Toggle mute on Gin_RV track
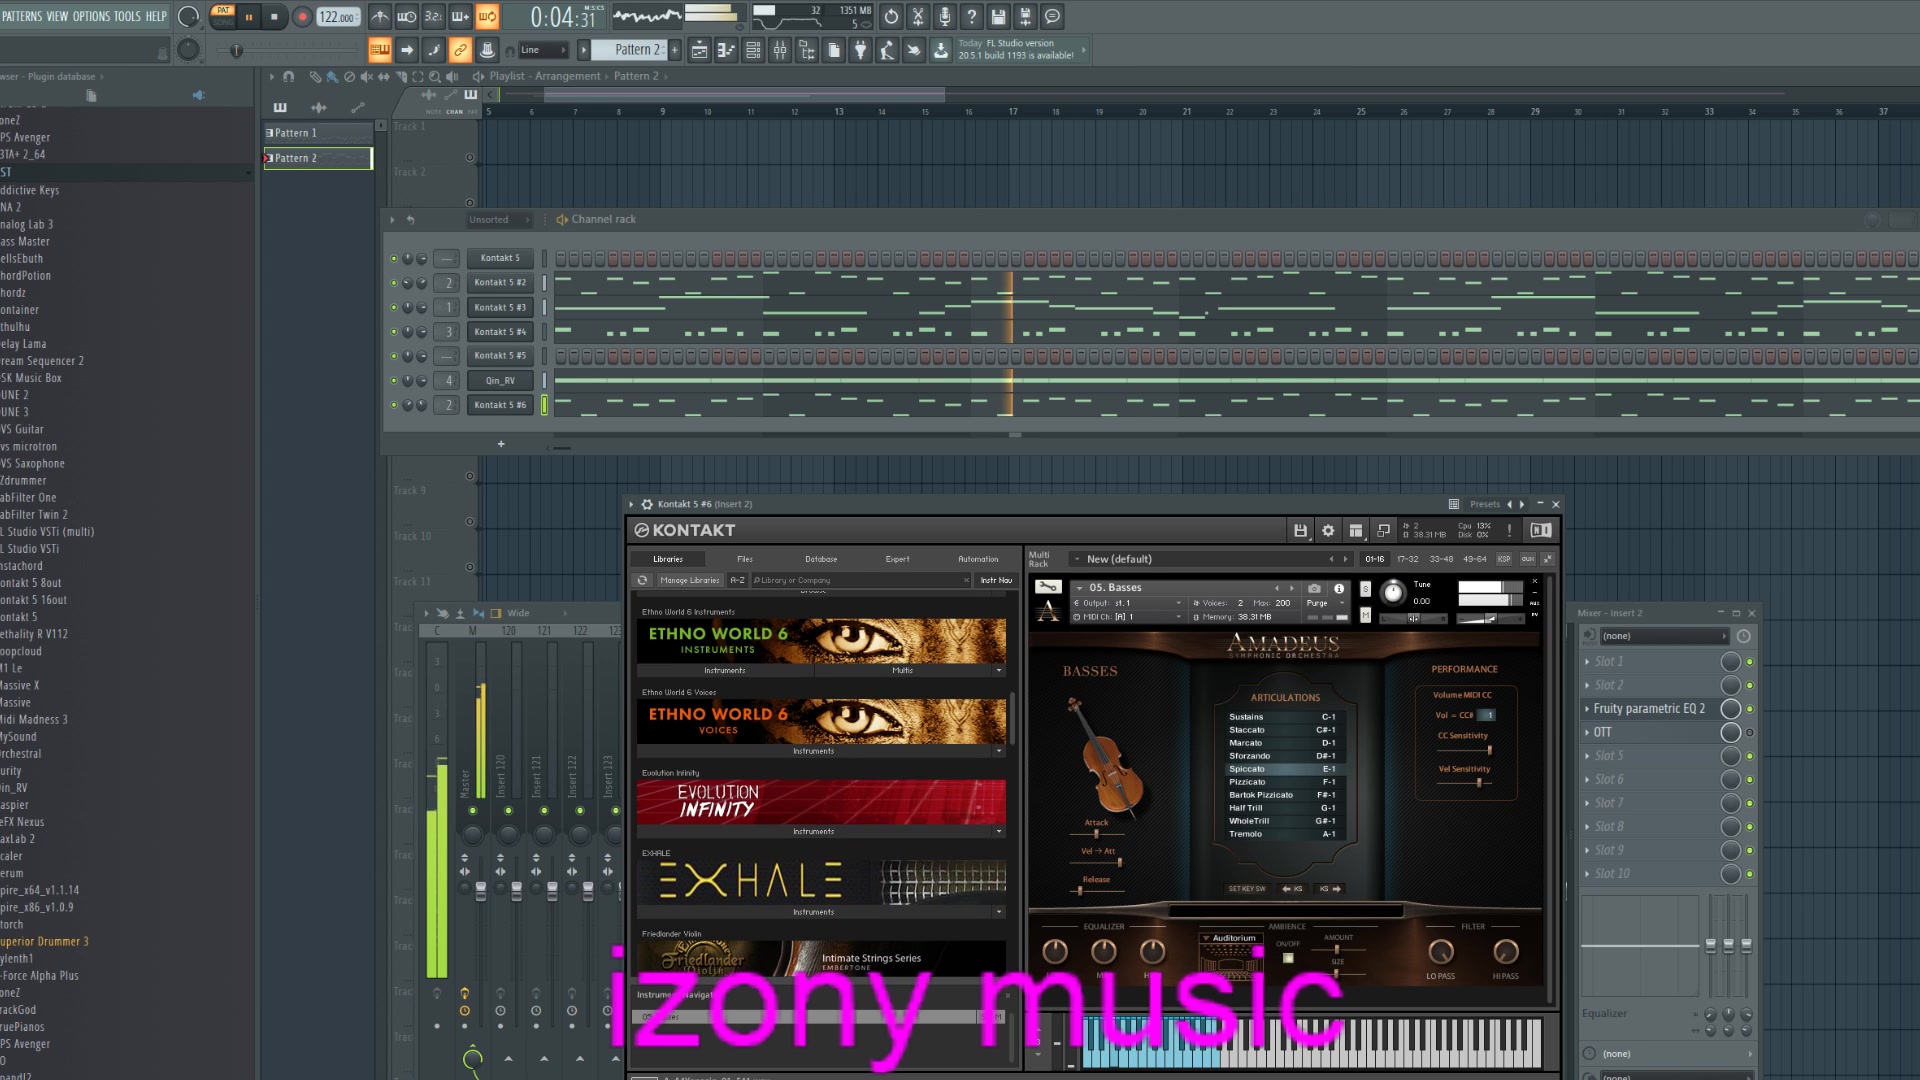The image size is (1920, 1080). coord(393,380)
